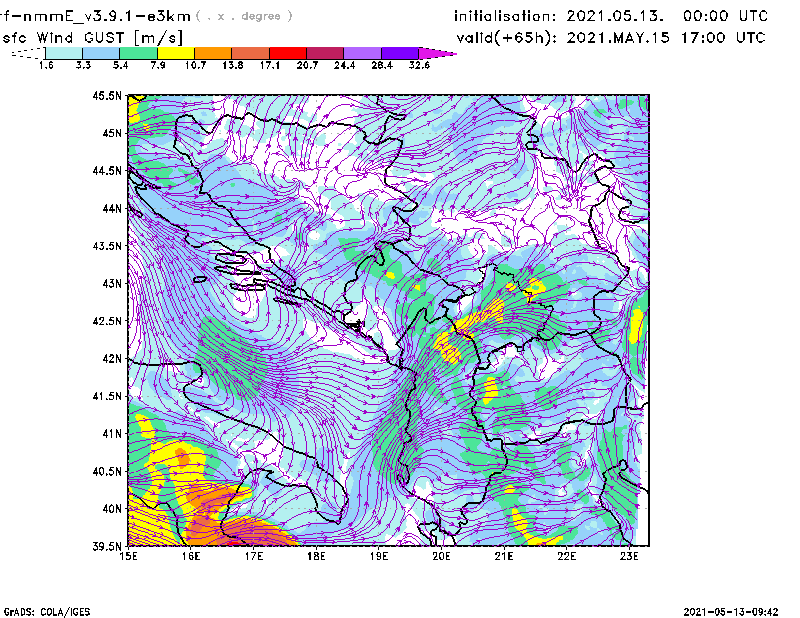
Task: Click the longitude label '19E'
Action: 379,556
